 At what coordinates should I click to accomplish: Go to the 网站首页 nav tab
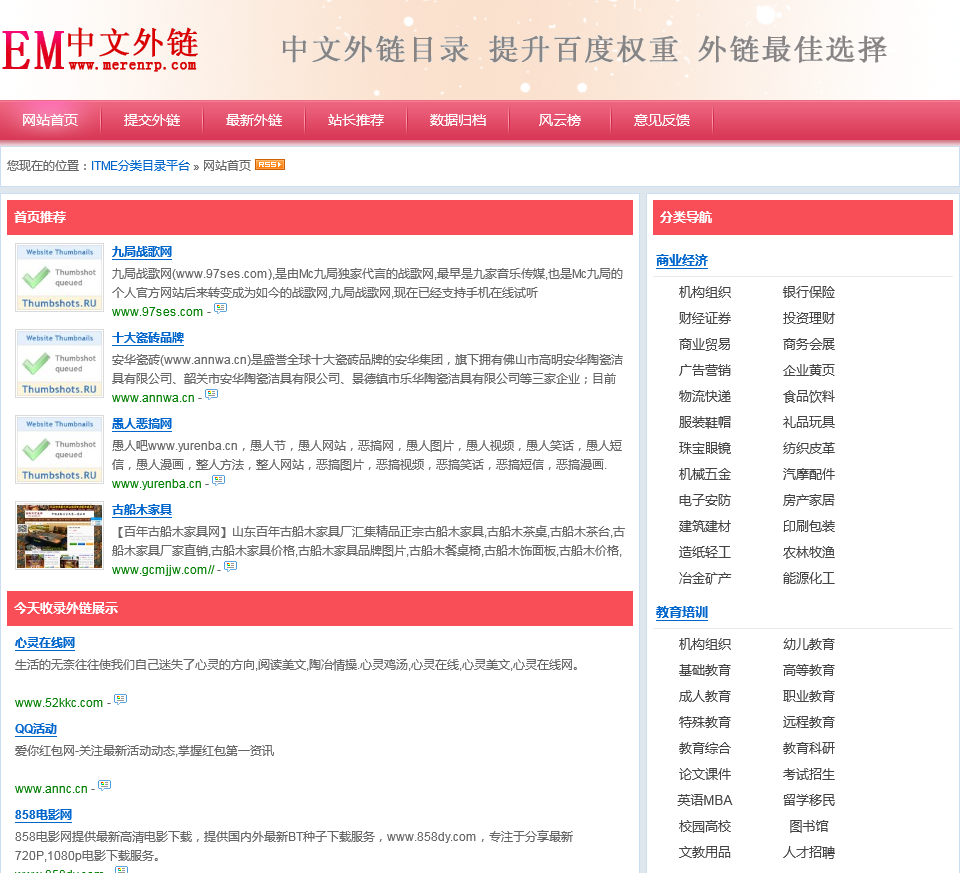click(x=50, y=120)
